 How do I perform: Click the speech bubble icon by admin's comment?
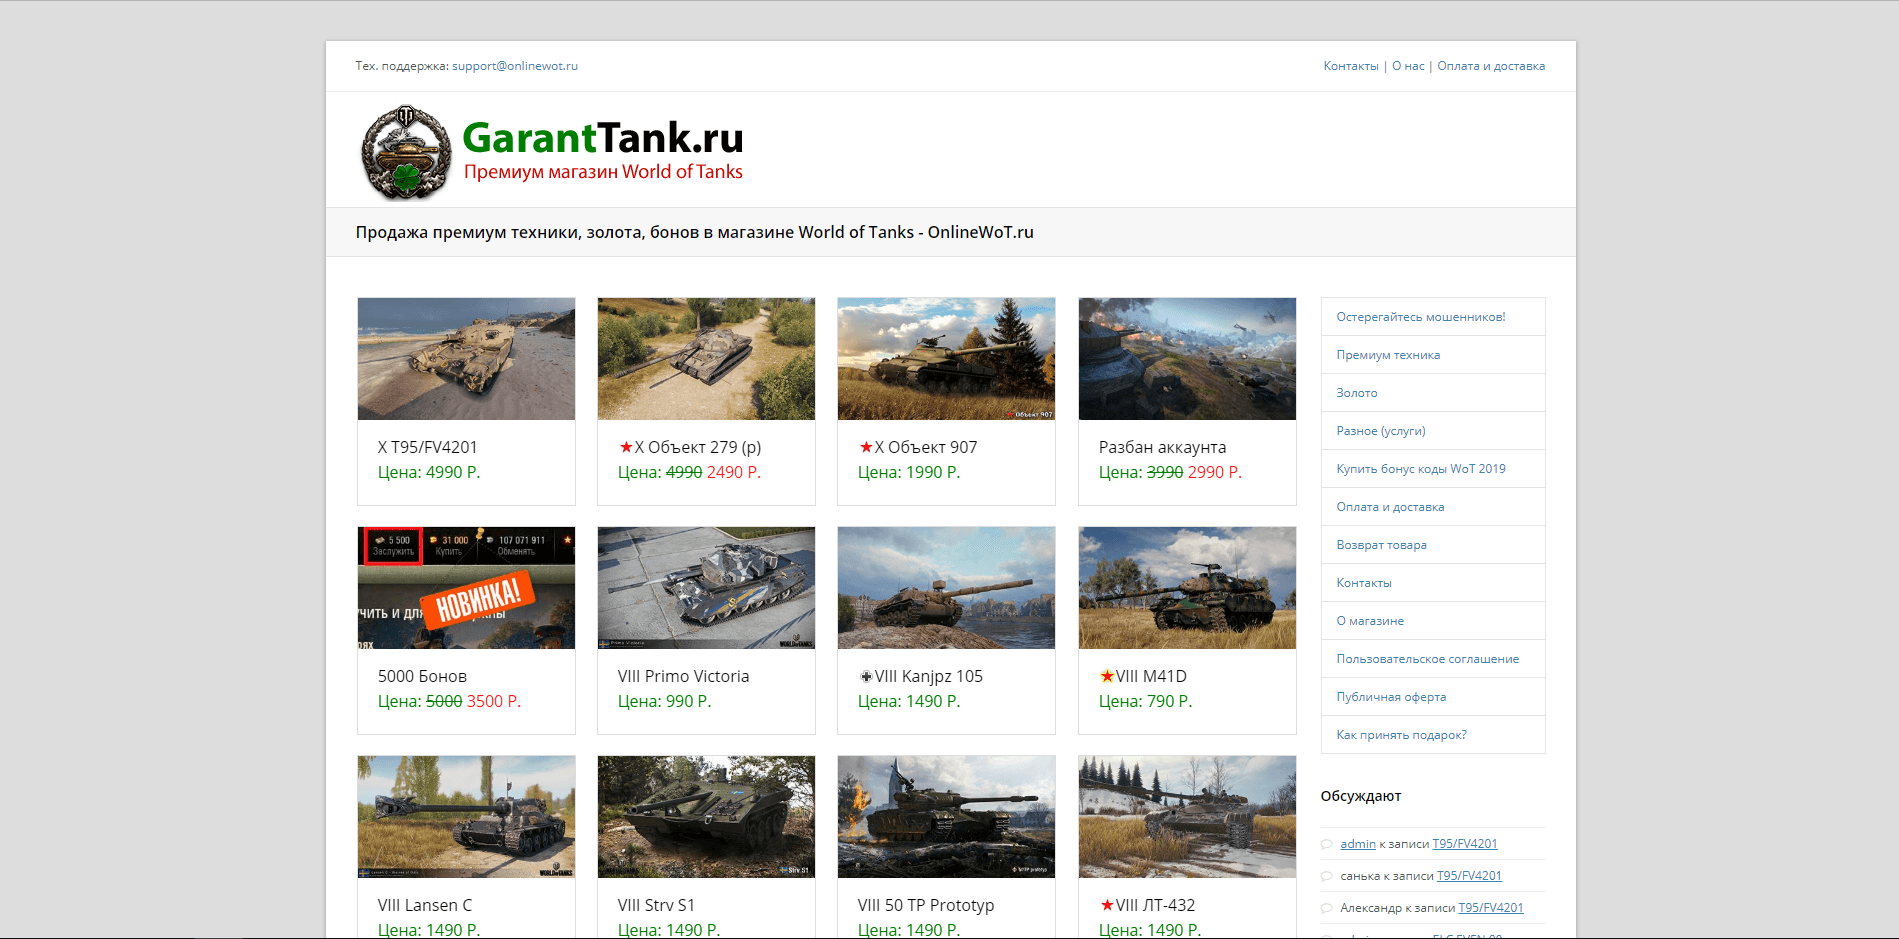[x=1328, y=843]
